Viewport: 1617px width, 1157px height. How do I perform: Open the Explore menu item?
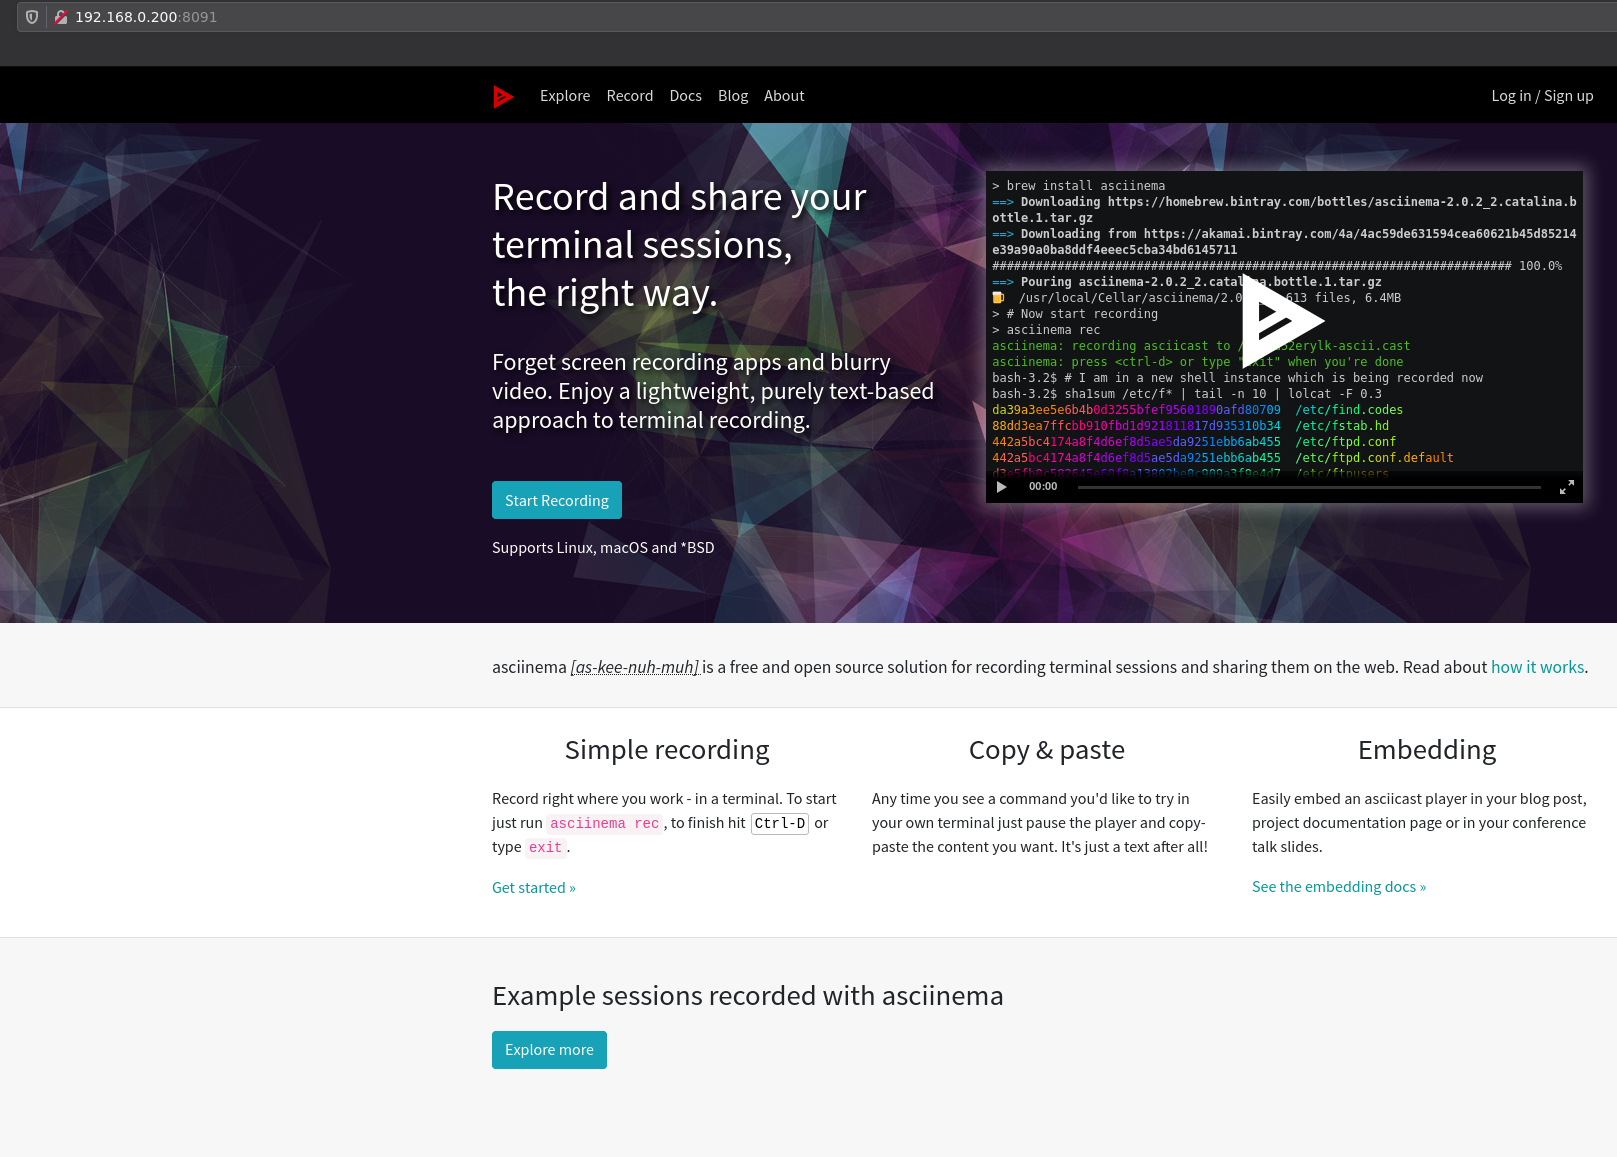(x=565, y=96)
